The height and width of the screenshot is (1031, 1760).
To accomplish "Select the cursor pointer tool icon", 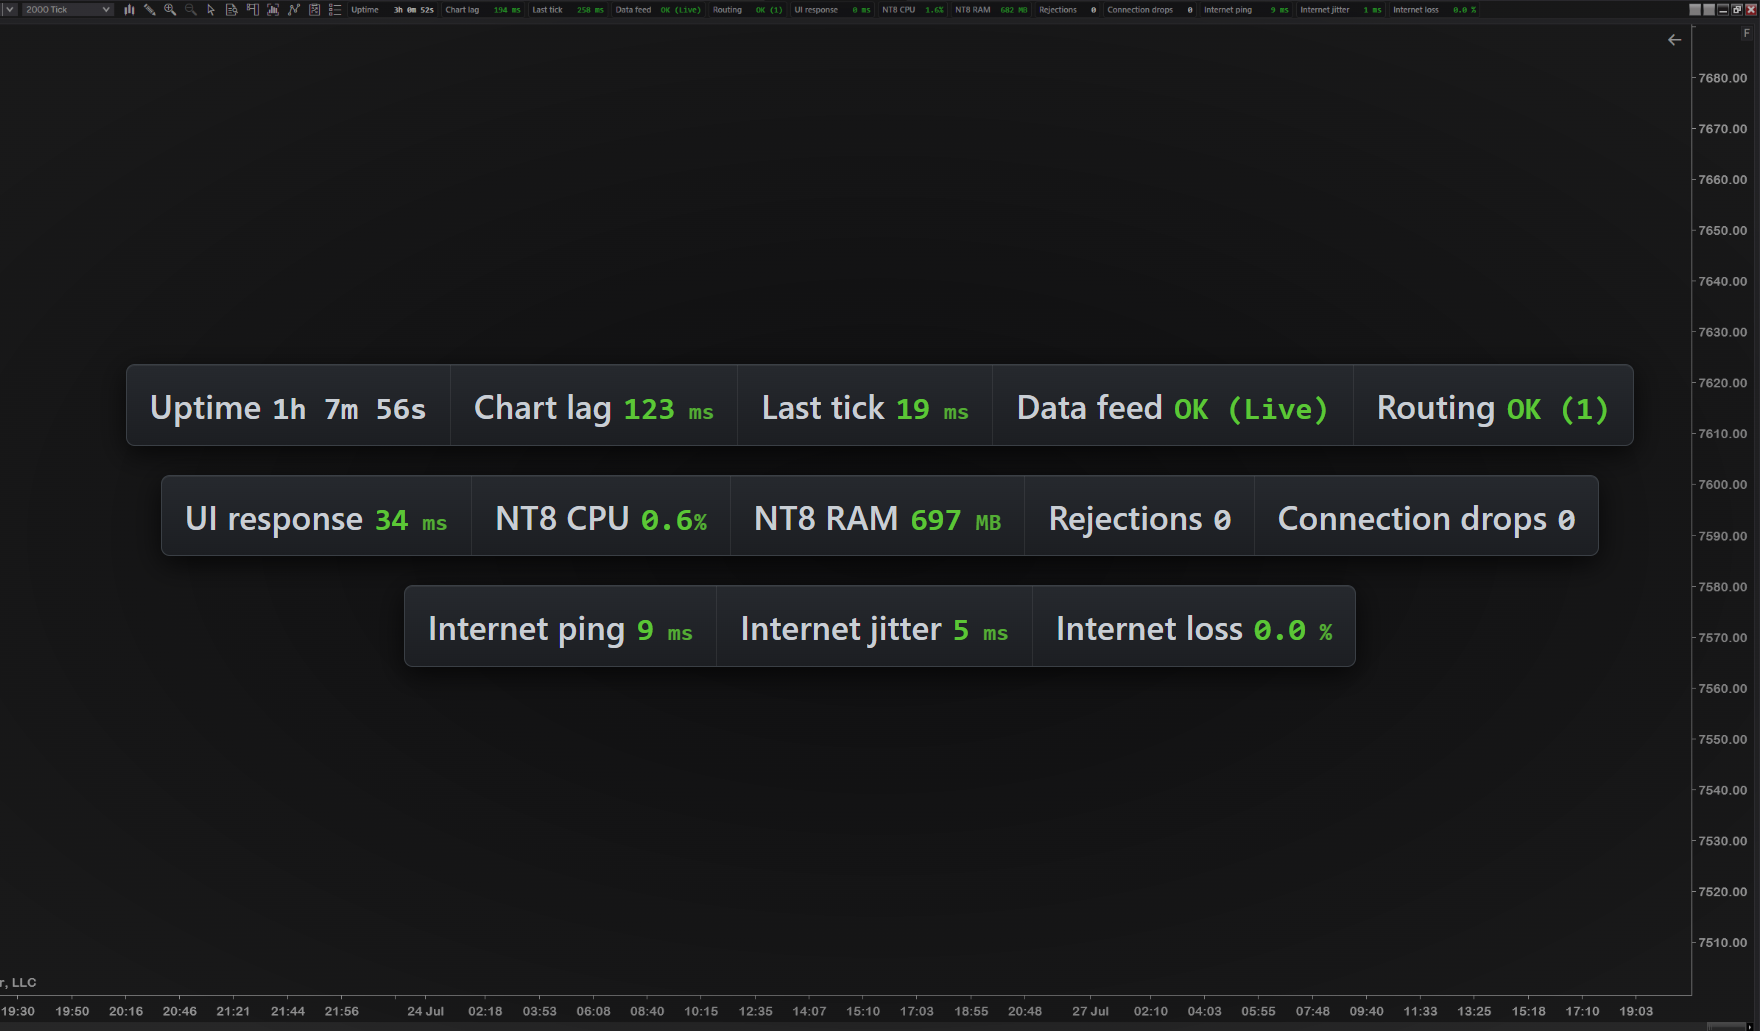I will click(211, 9).
